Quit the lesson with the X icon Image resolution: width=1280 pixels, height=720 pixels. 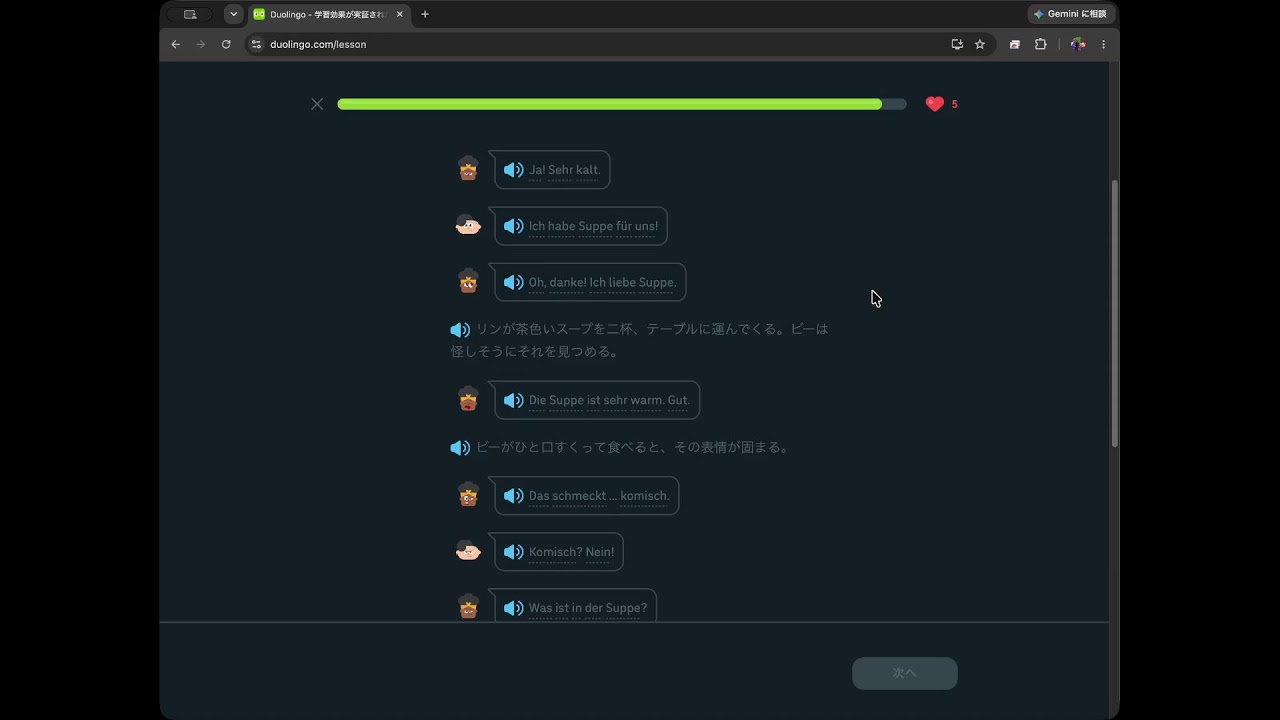click(317, 104)
